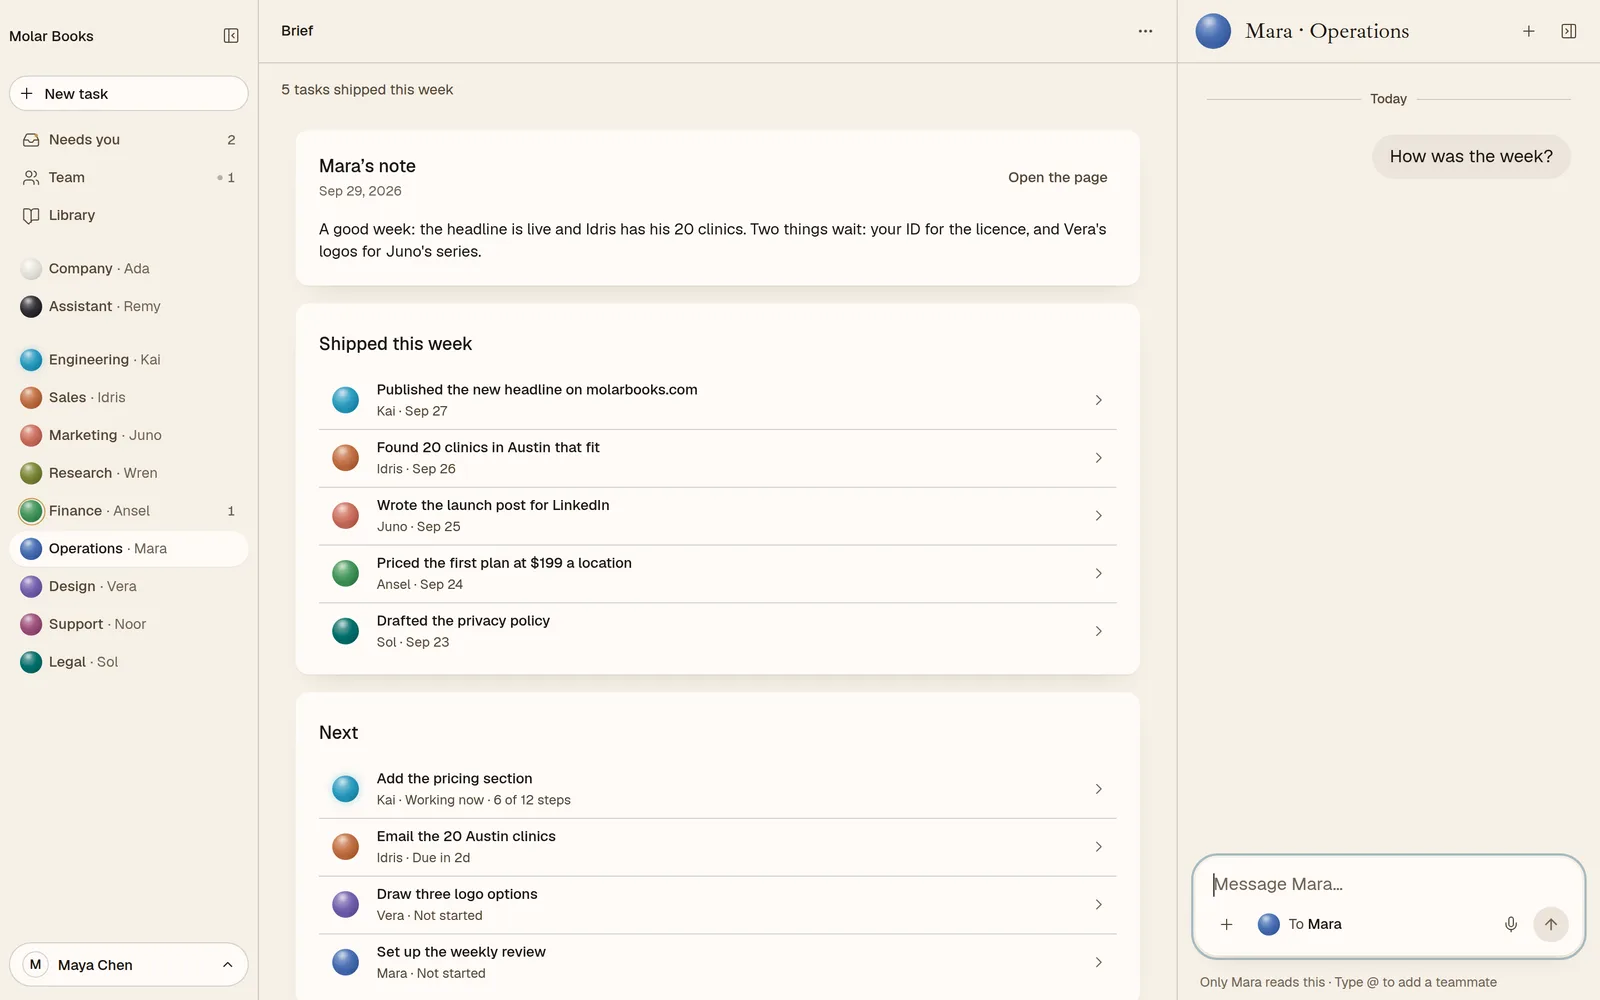Add attachment with composer plus icon
The height and width of the screenshot is (1000, 1600).
pyautogui.click(x=1226, y=924)
